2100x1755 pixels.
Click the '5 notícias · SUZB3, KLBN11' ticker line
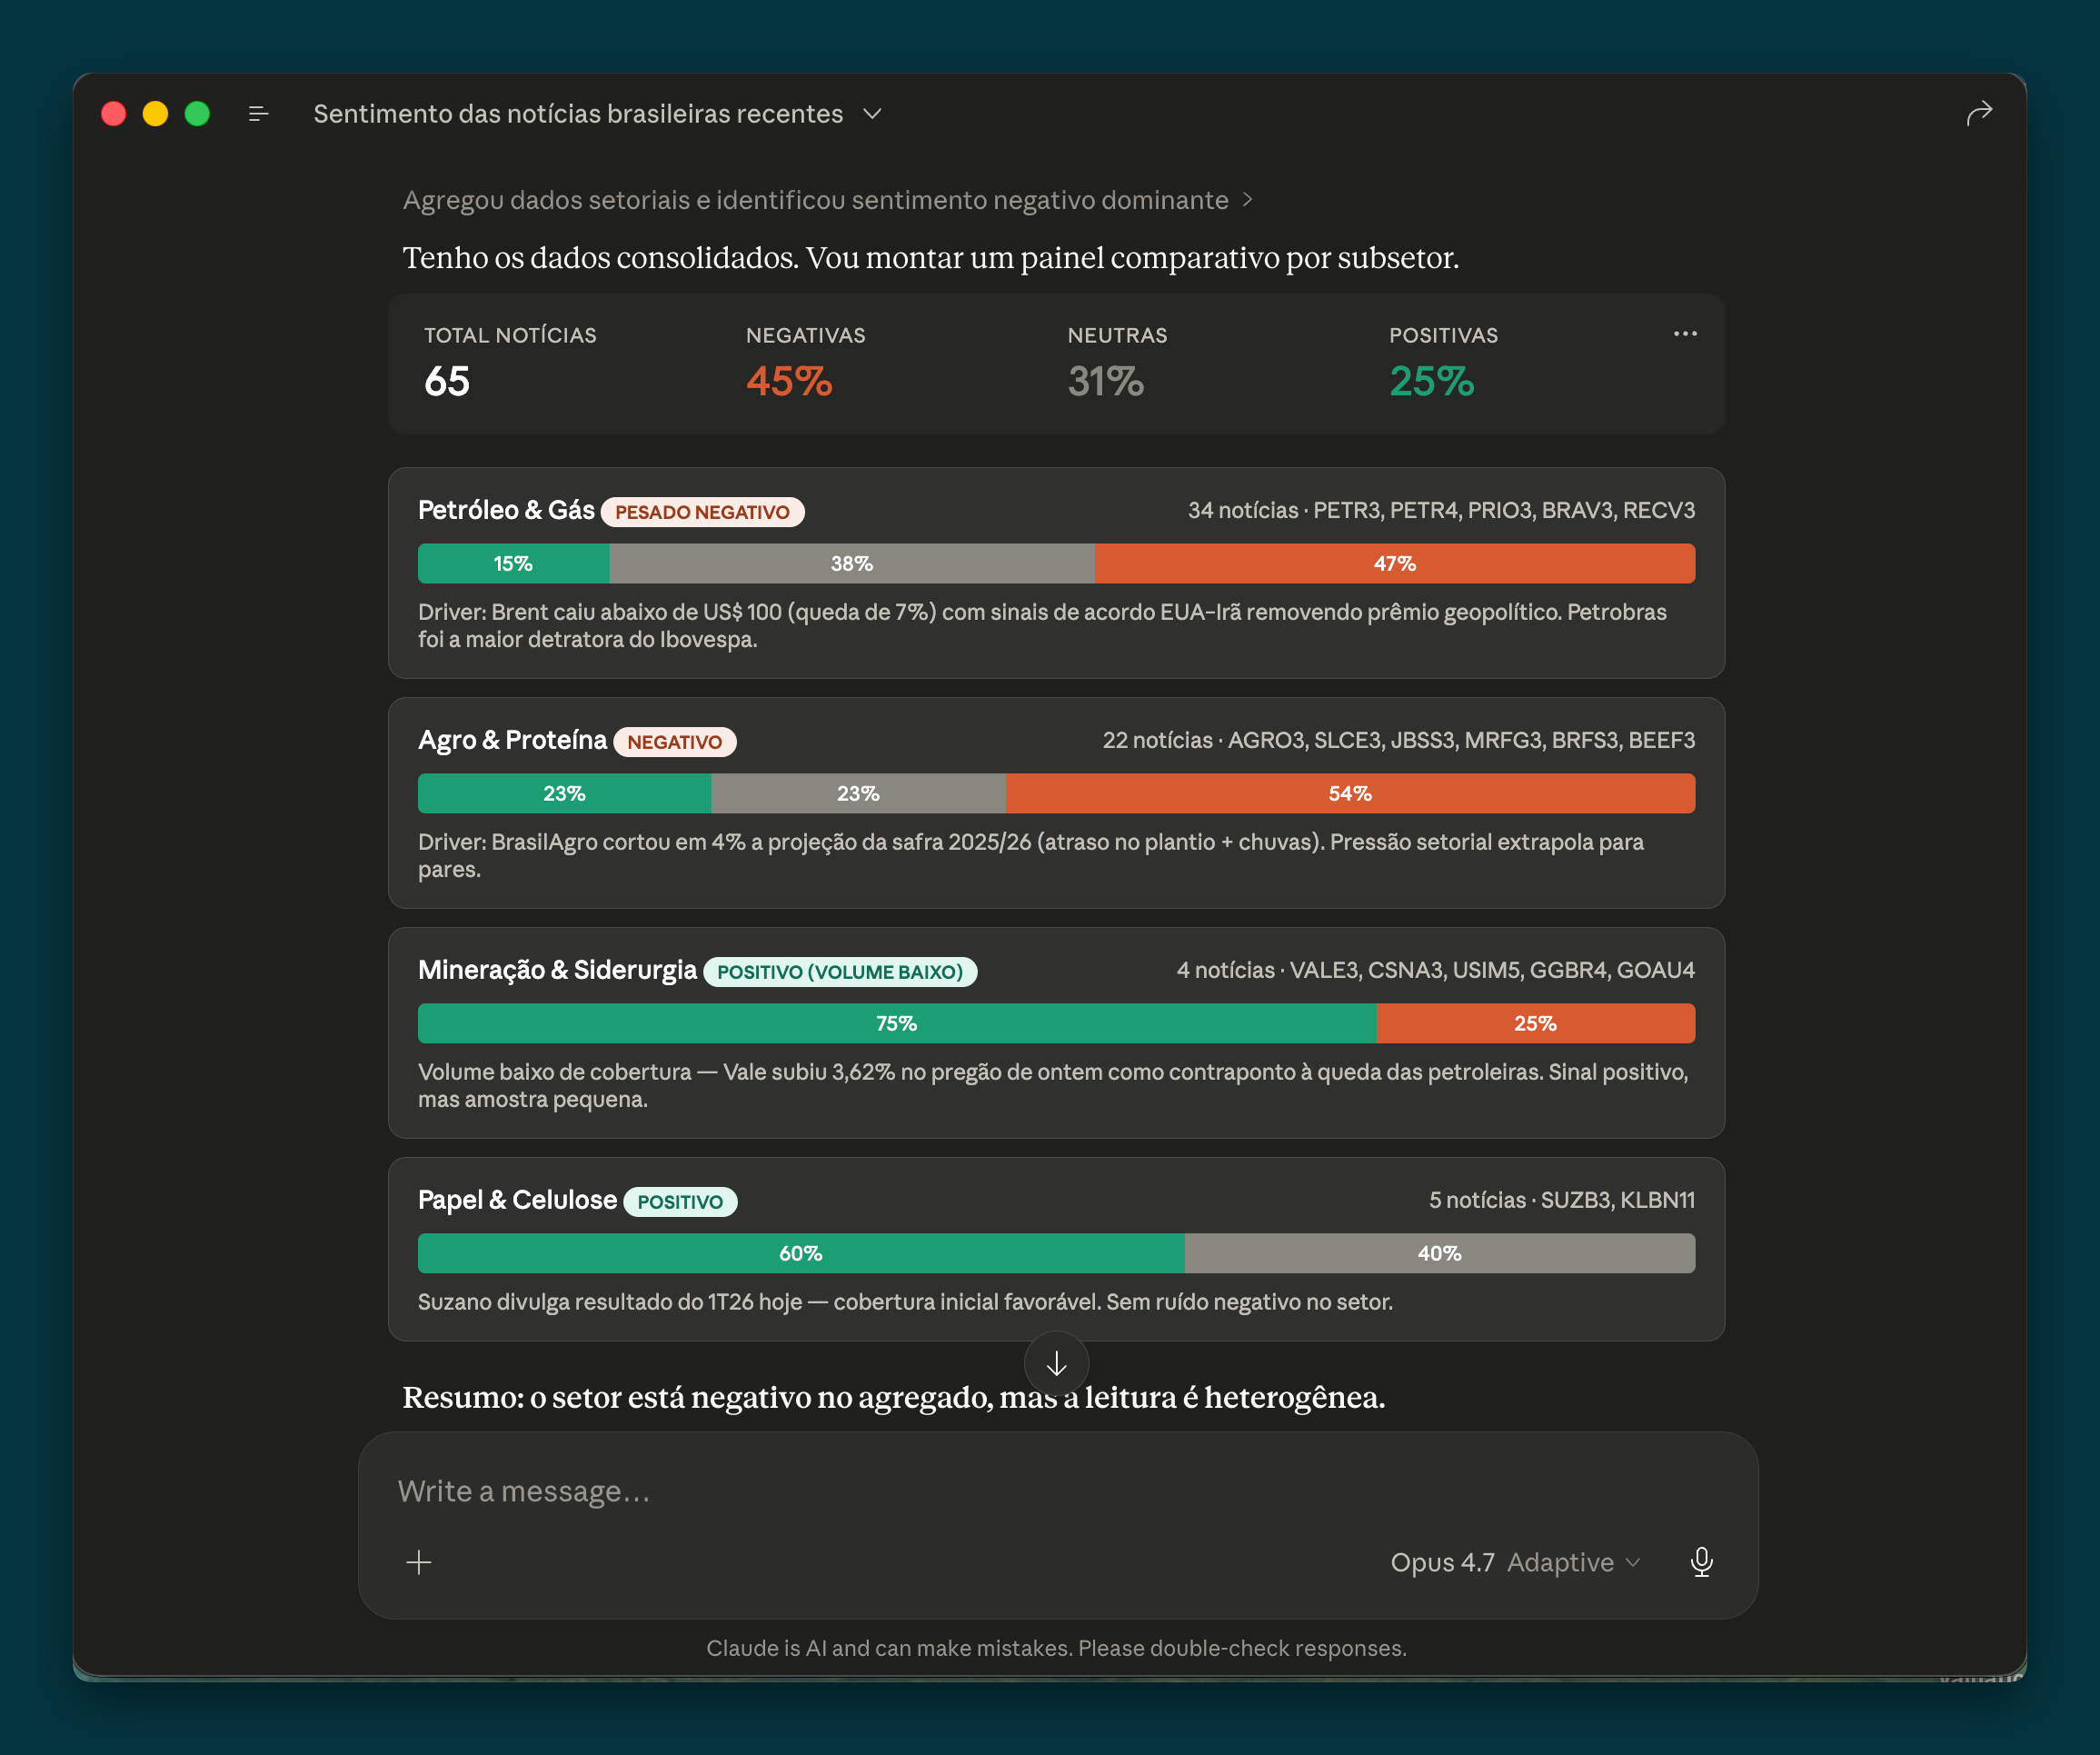[1561, 1201]
